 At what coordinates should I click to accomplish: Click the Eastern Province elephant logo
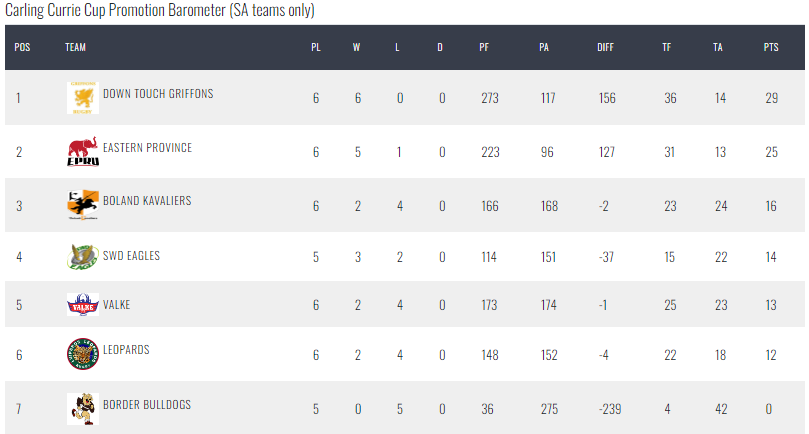83,151
